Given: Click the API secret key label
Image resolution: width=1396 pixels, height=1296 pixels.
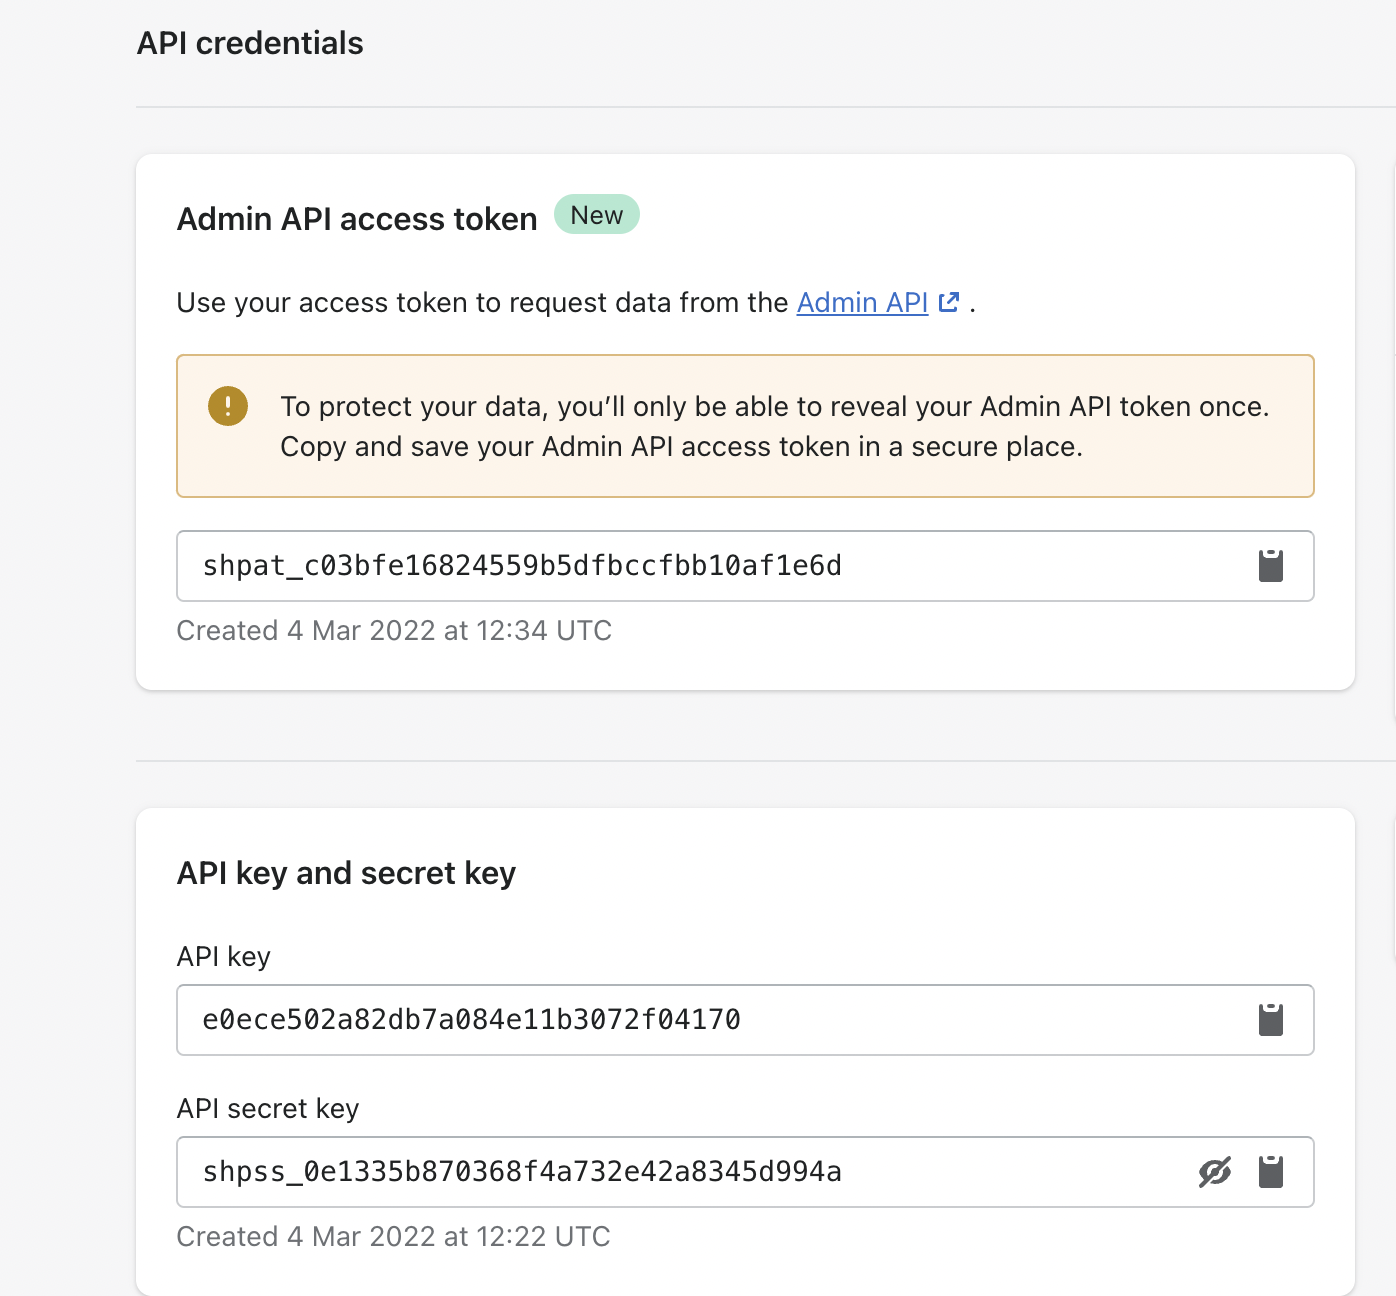Looking at the screenshot, I should tap(268, 1109).
